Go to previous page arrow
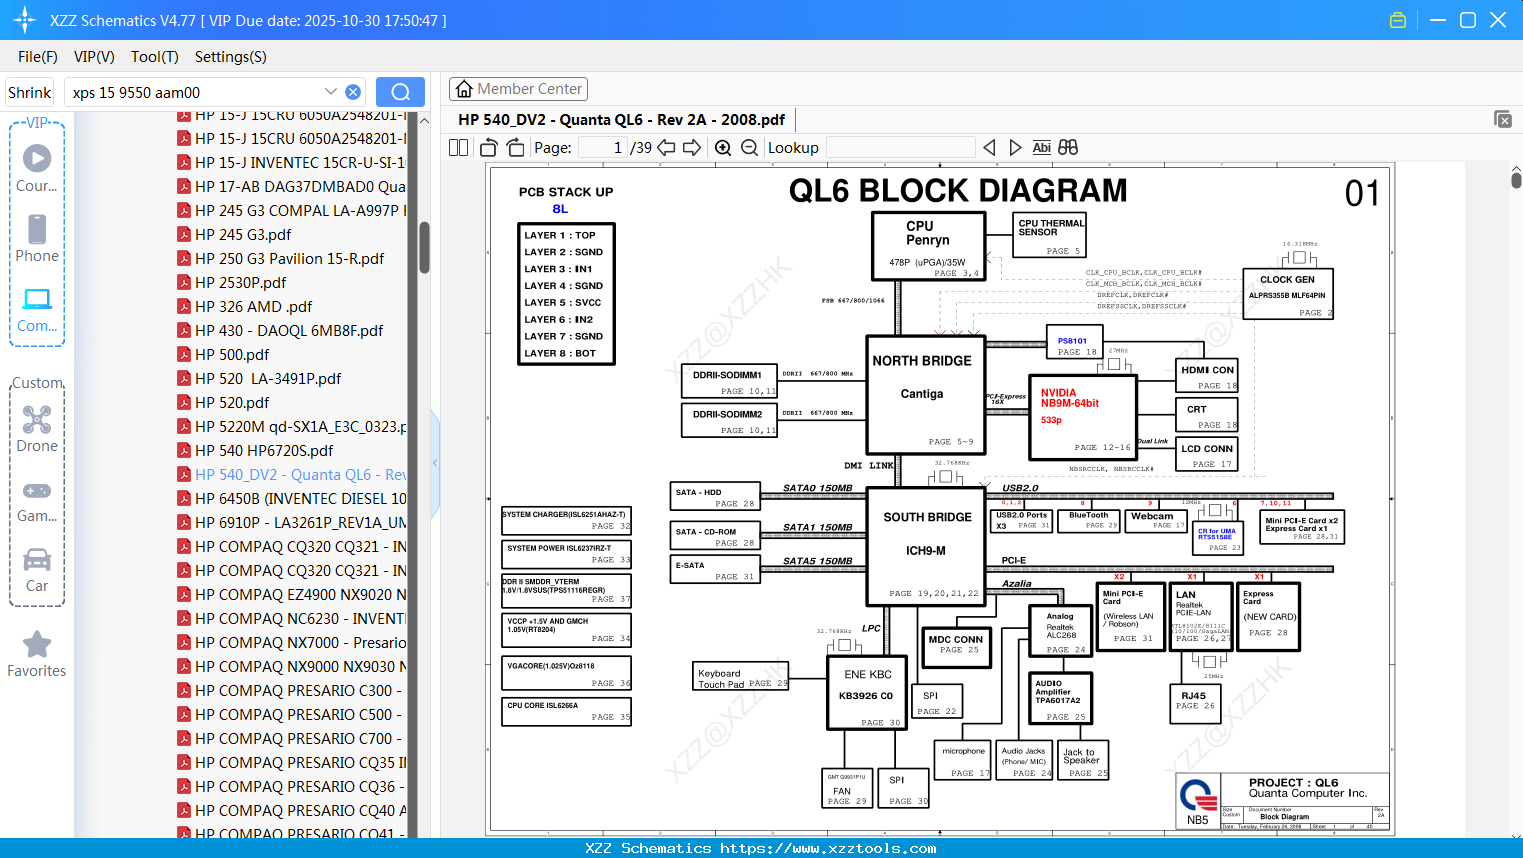The height and width of the screenshot is (858, 1523). 666,147
